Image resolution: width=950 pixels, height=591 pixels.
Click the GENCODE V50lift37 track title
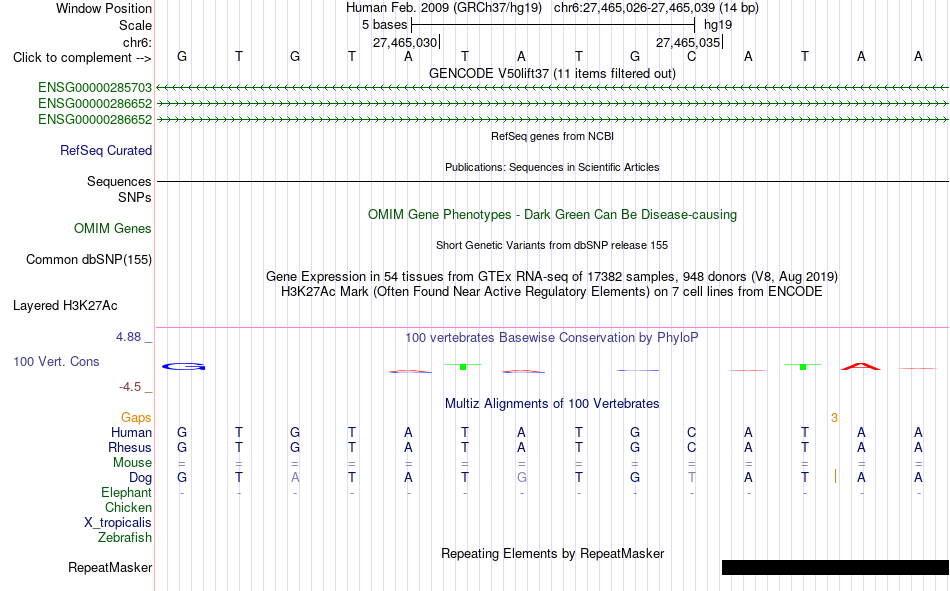[x=552, y=73]
